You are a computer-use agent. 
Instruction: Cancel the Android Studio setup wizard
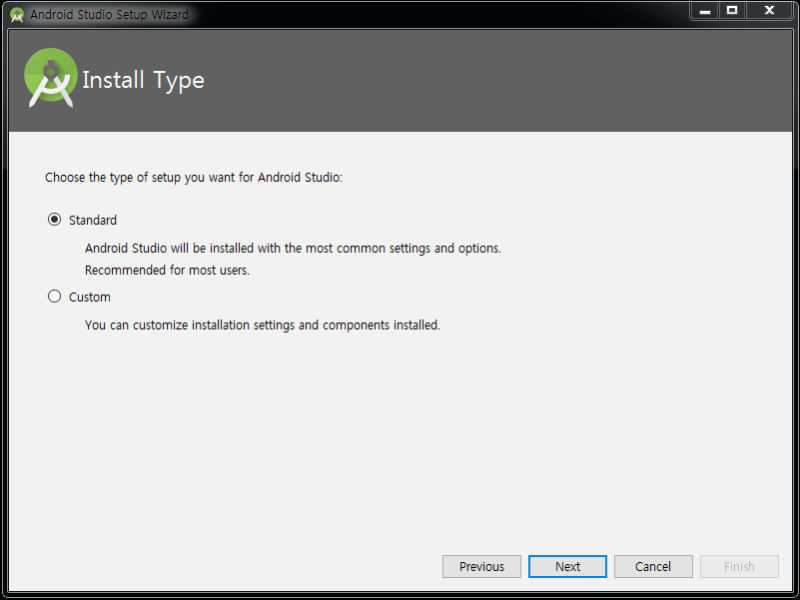click(x=653, y=566)
